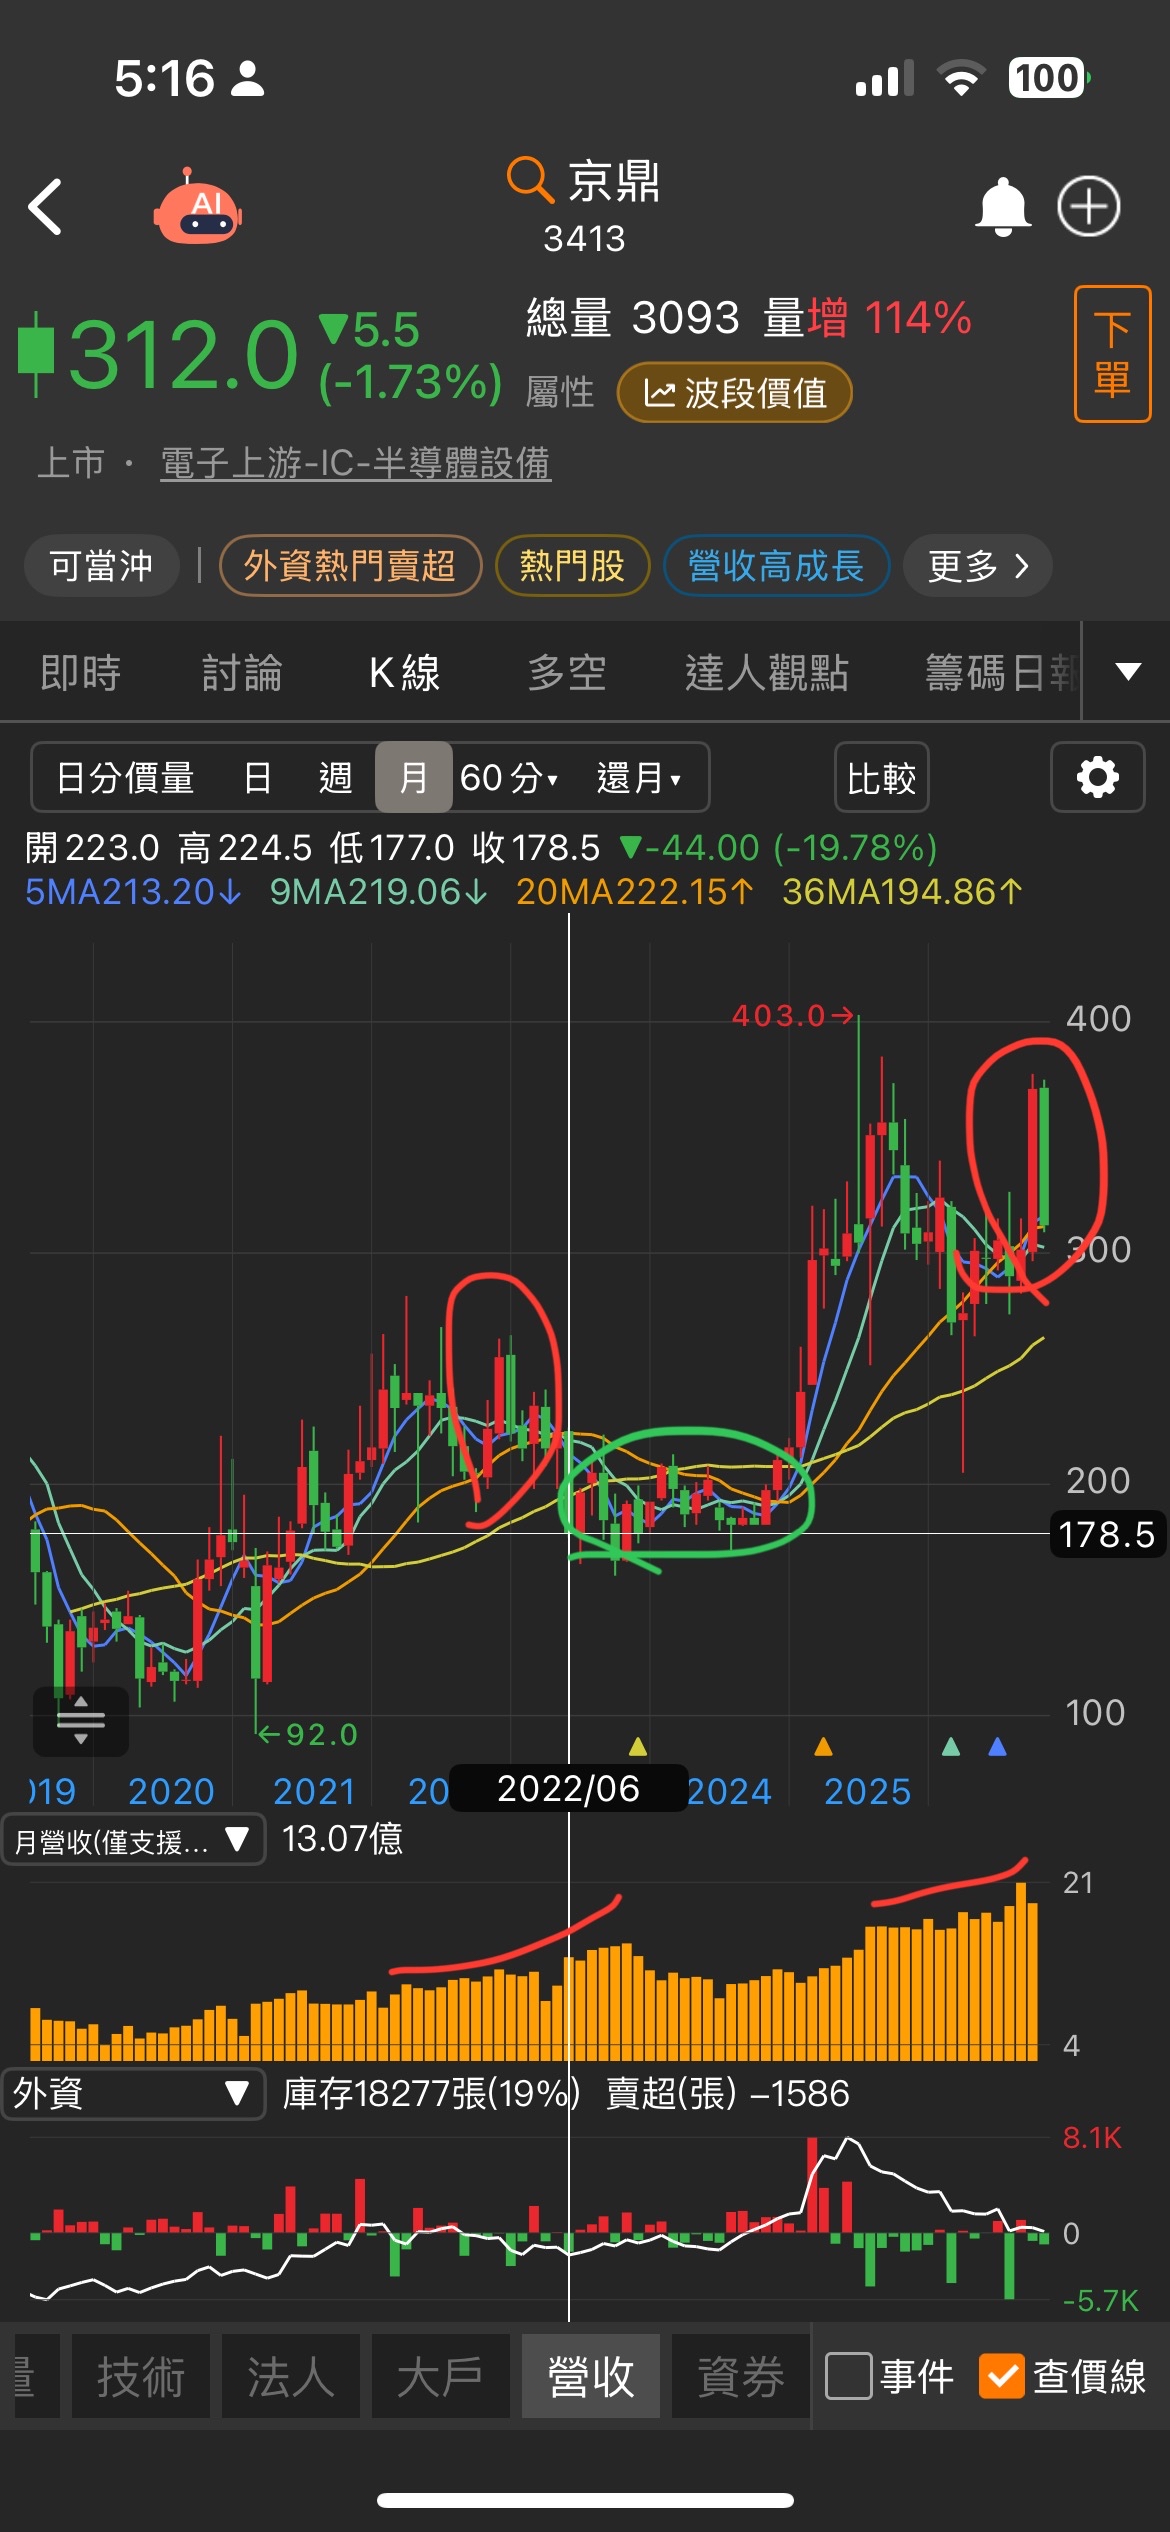Screen dimensions: 1170x2532
Task: Open the 比較 compare button
Action: pyautogui.click(x=881, y=777)
